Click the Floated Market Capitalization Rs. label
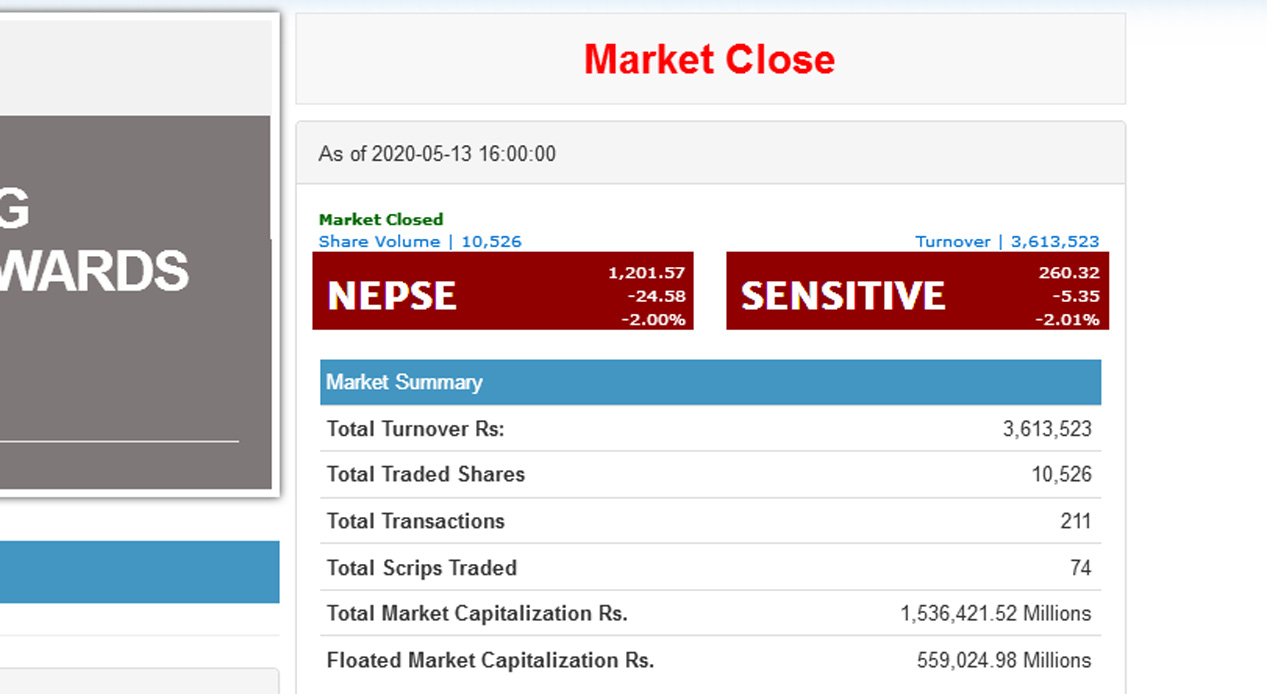This screenshot has height=694, width=1267. (490, 660)
